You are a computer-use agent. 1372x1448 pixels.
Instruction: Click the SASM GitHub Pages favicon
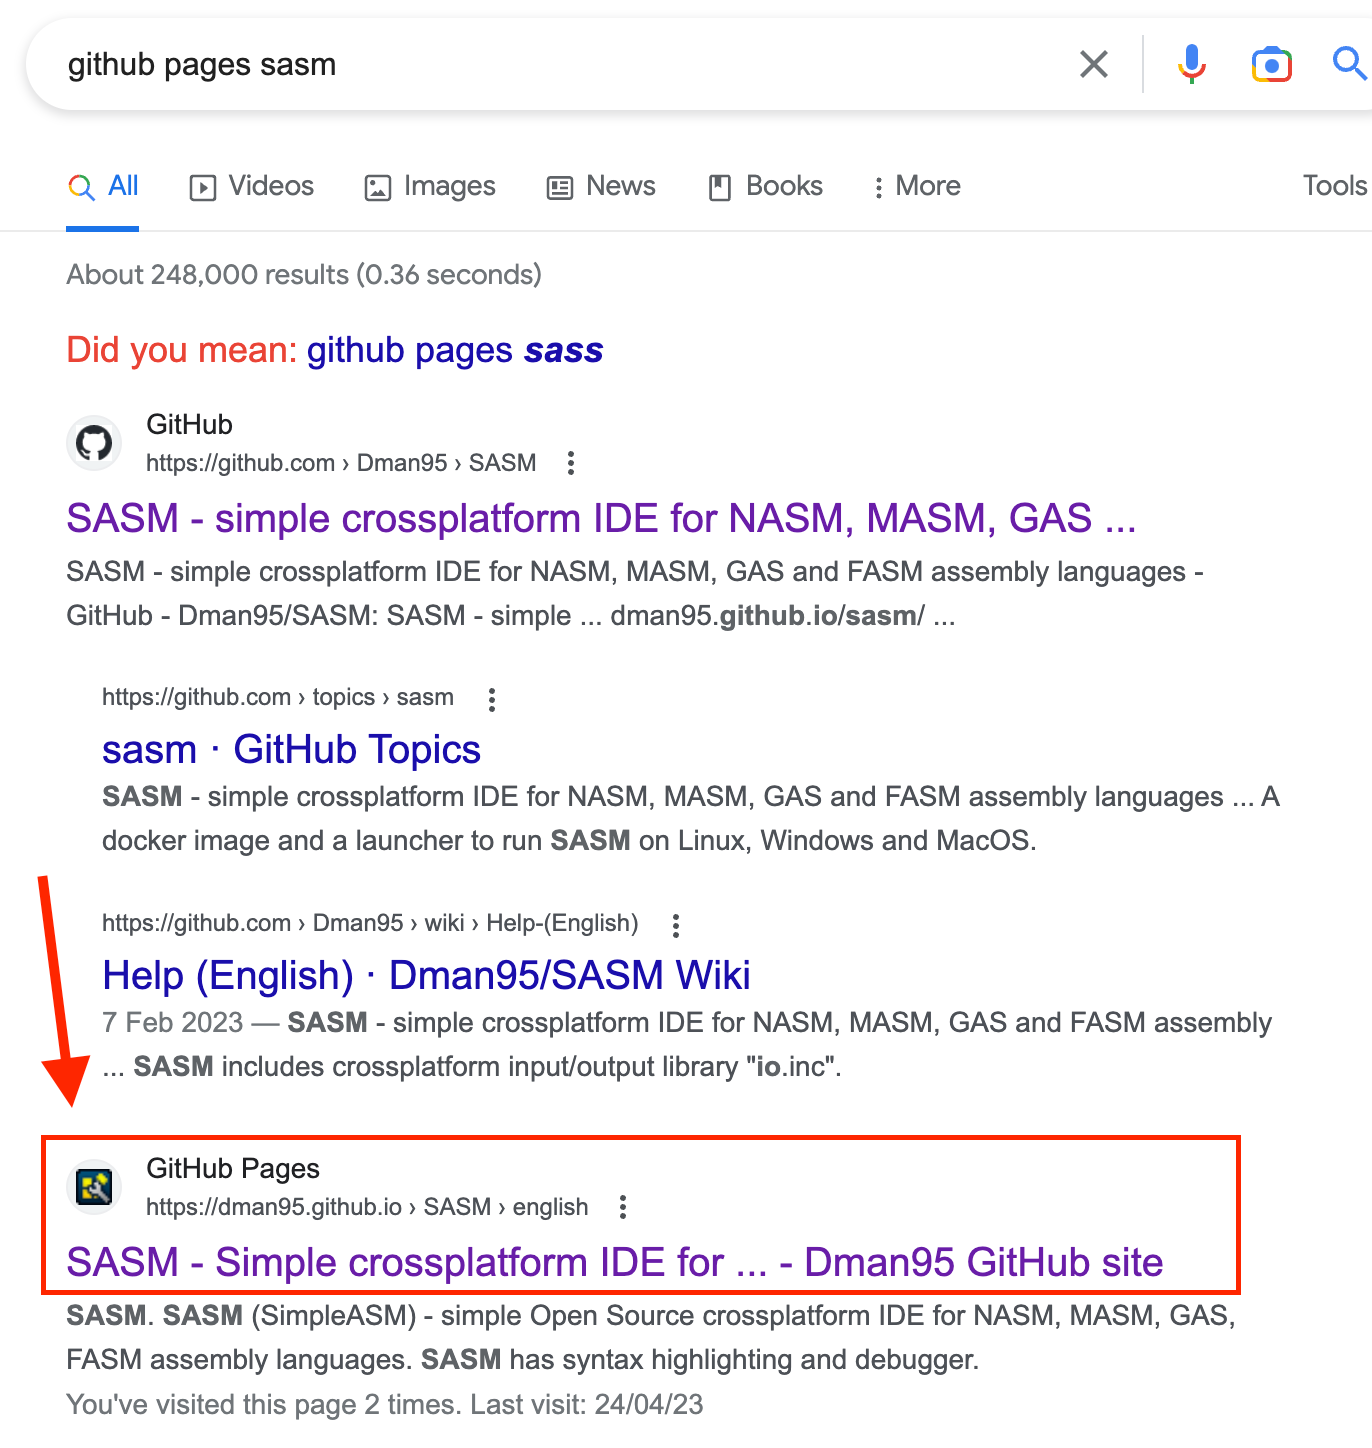(x=94, y=1187)
